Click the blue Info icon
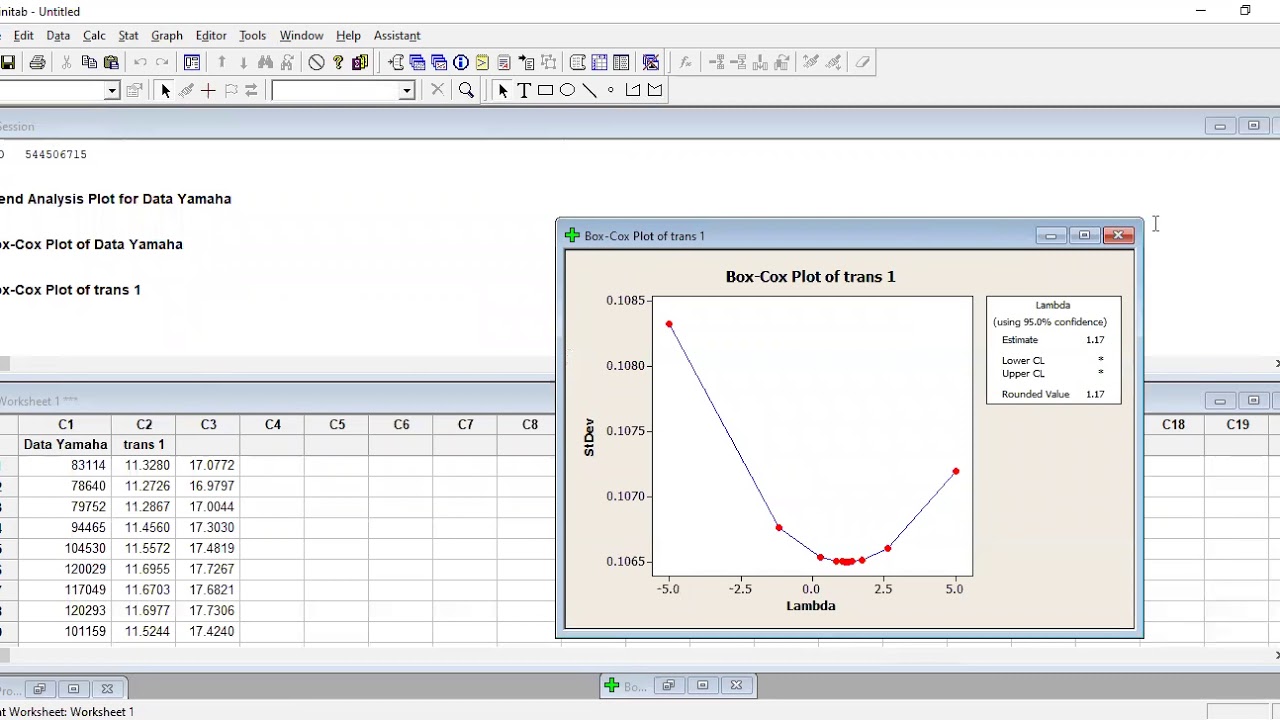 461,62
